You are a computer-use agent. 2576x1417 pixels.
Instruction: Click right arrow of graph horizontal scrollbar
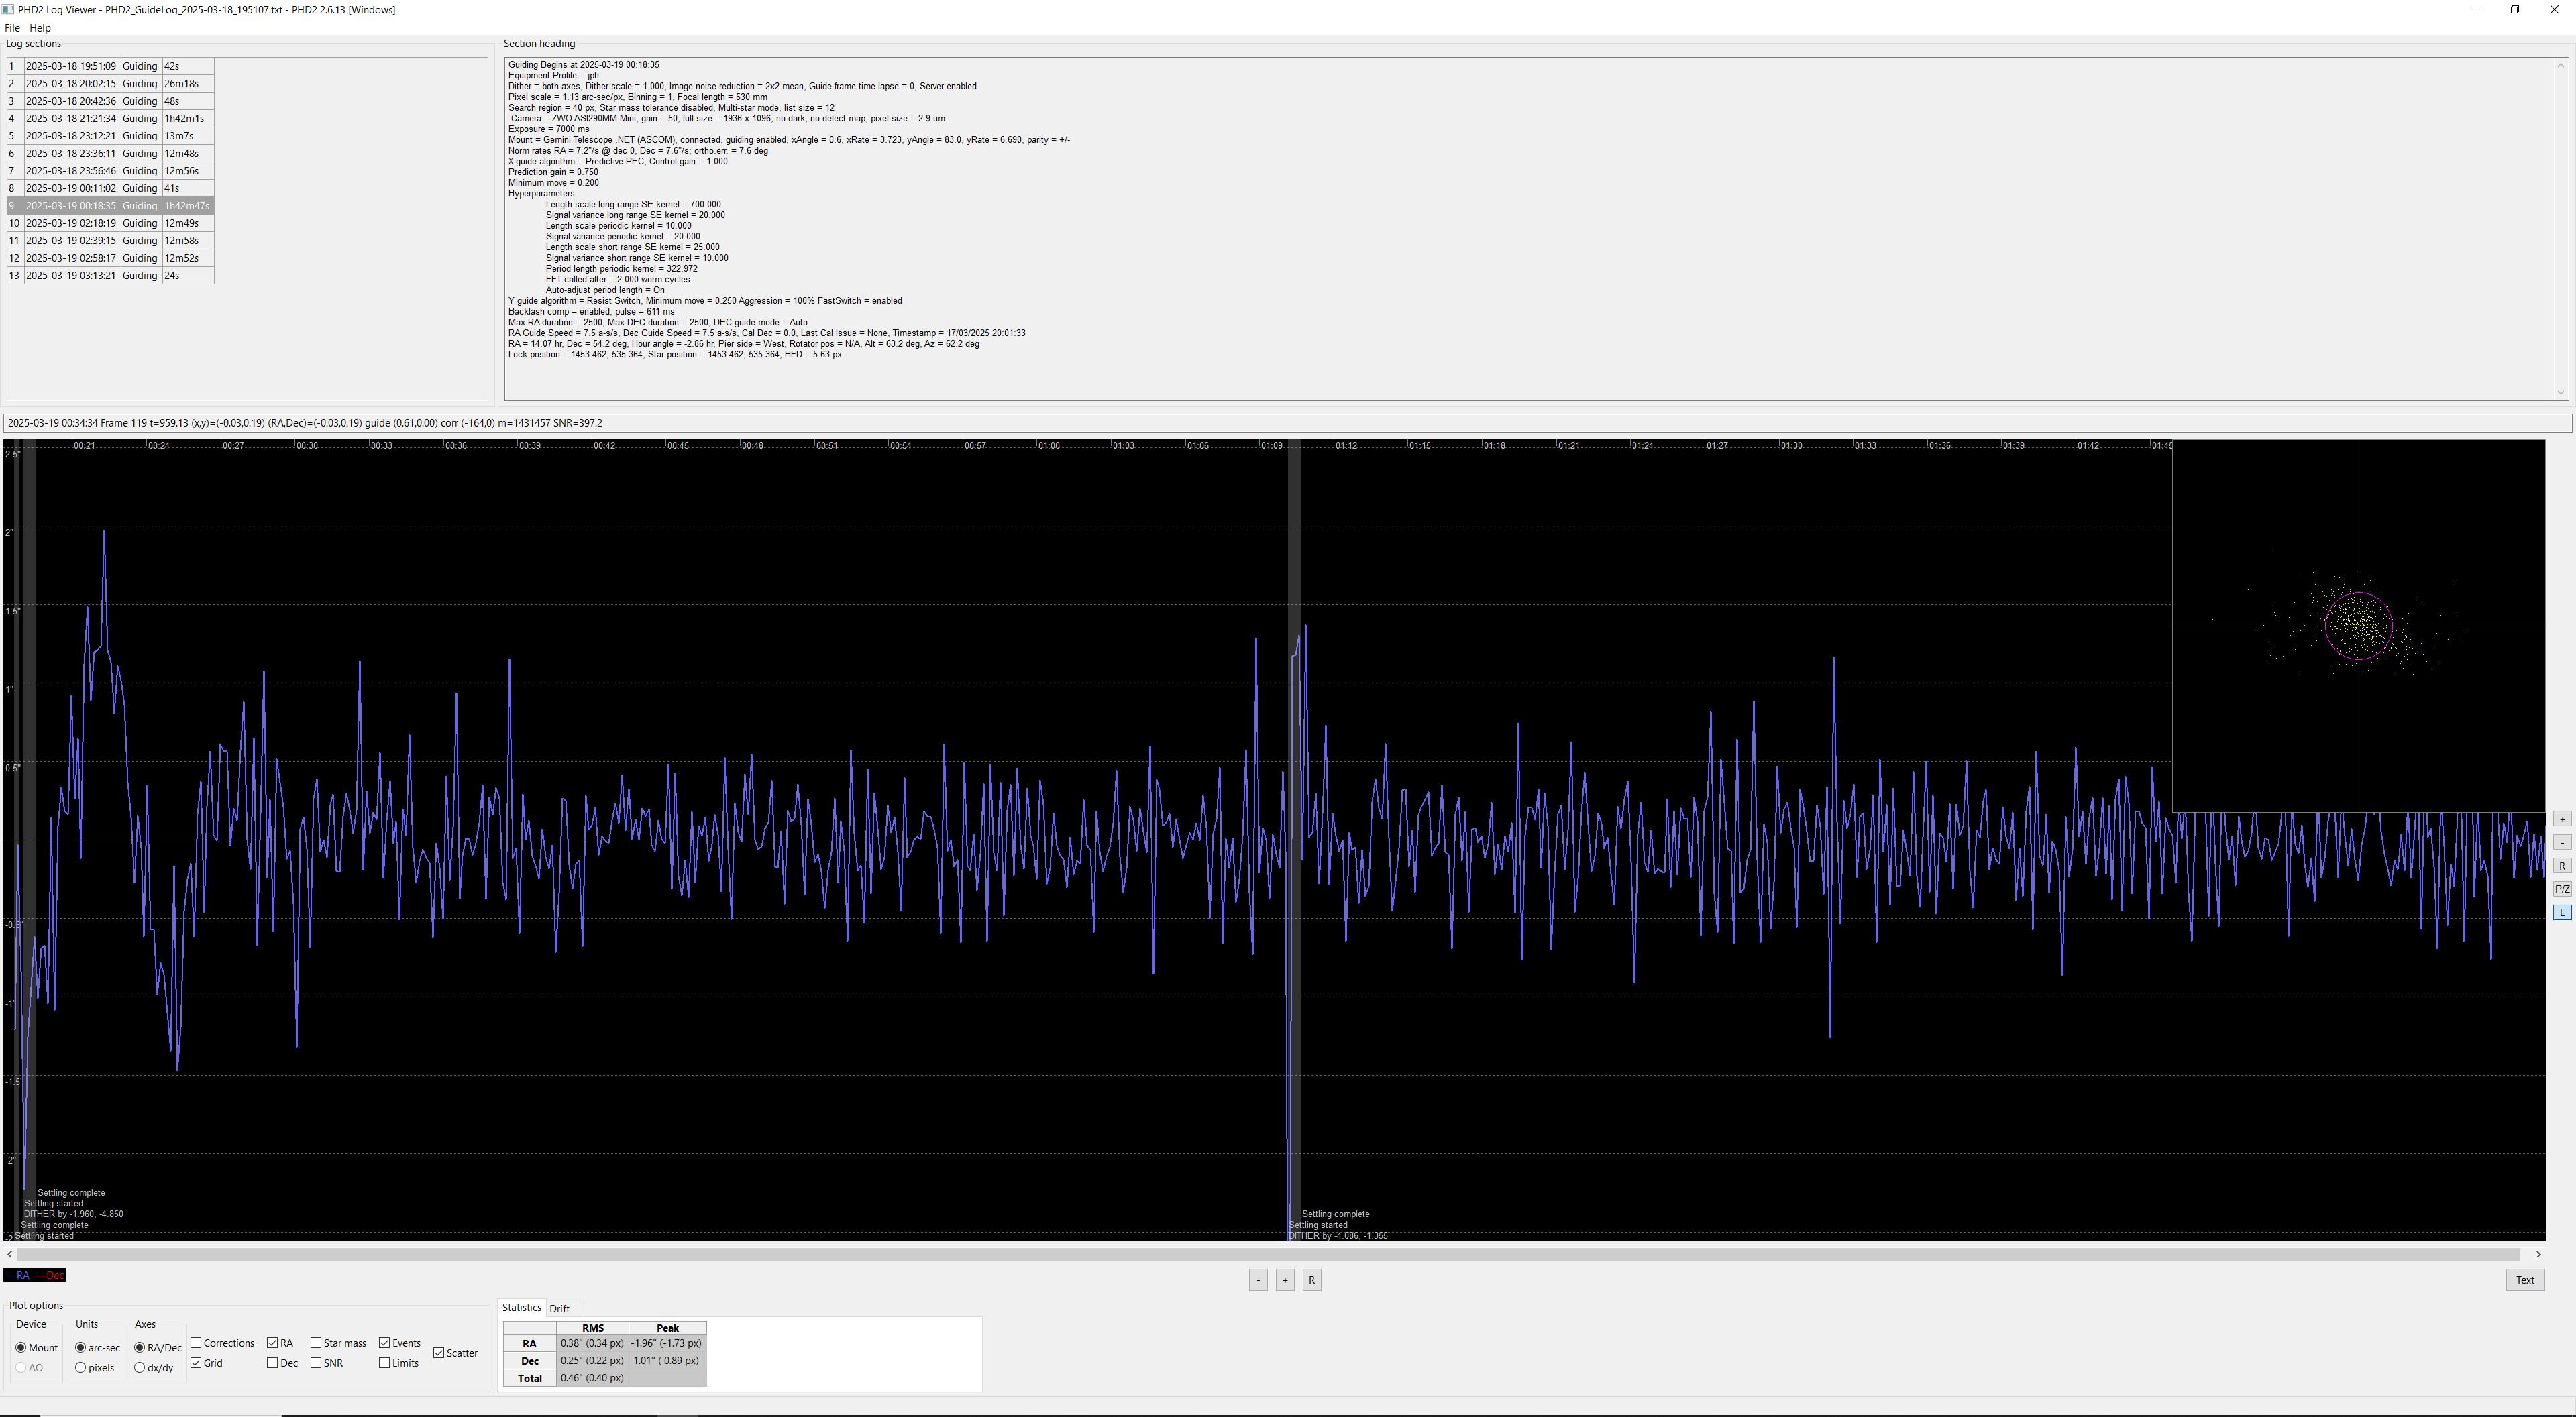click(x=2538, y=1254)
